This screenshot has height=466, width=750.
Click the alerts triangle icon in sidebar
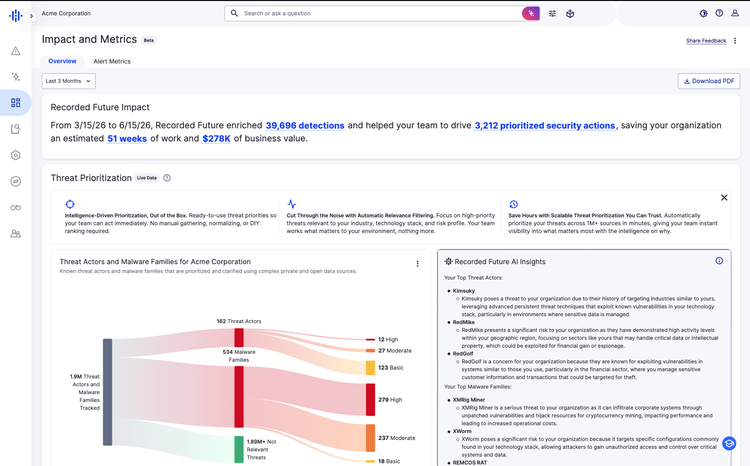[x=16, y=51]
